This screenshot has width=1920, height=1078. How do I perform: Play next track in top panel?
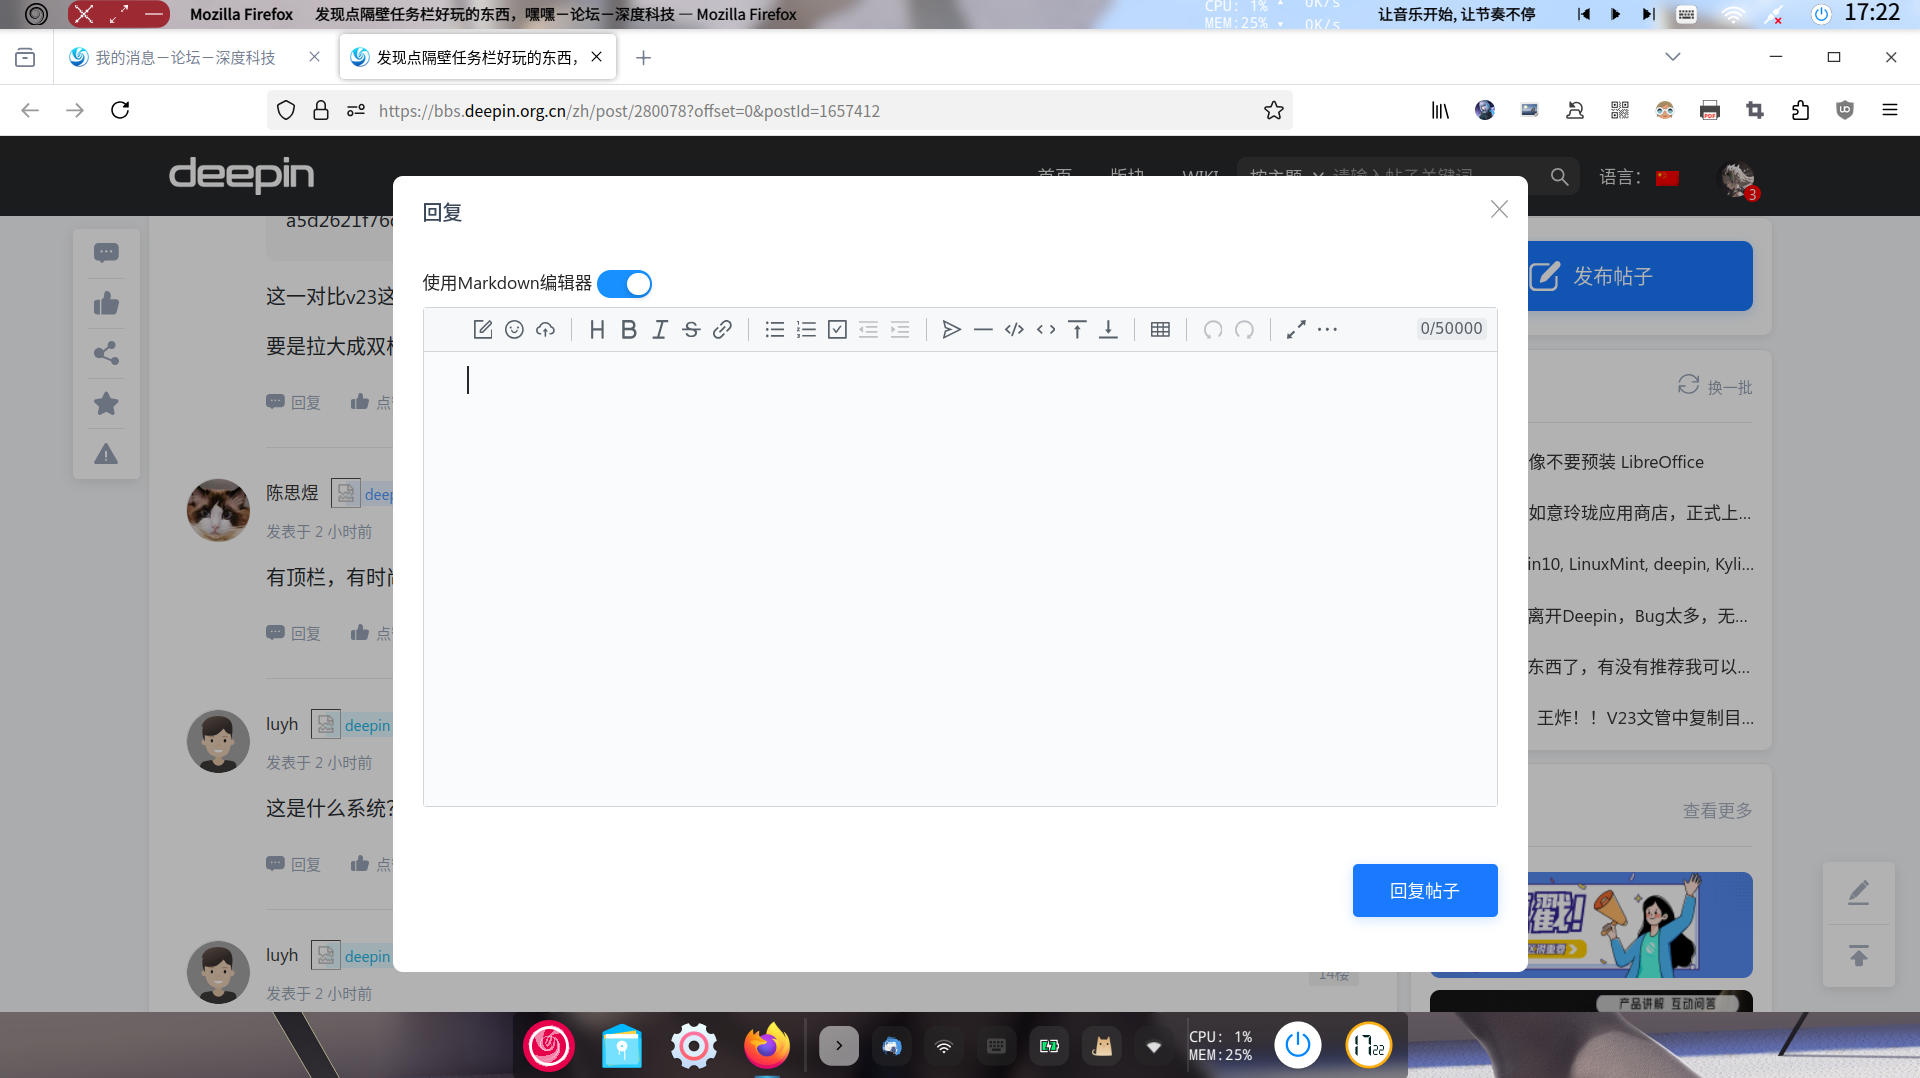point(1648,14)
